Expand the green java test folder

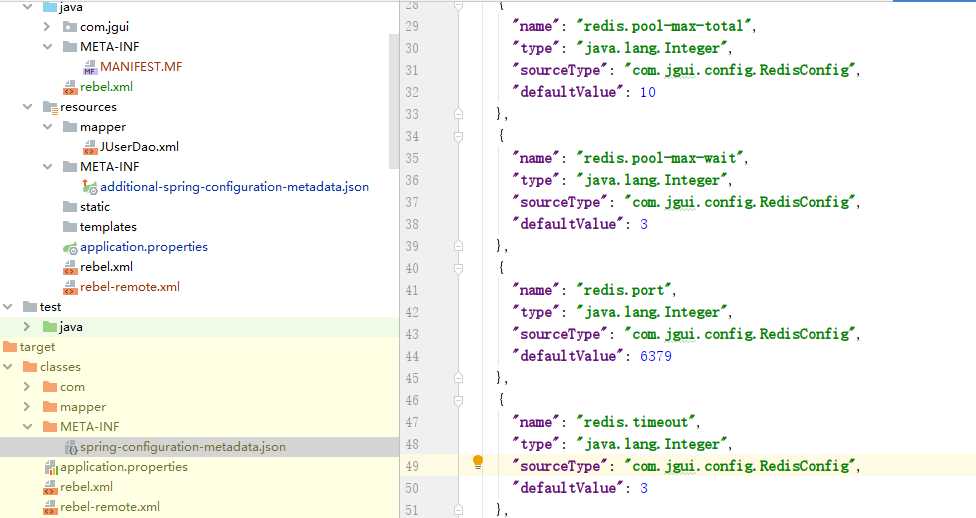tap(27, 327)
